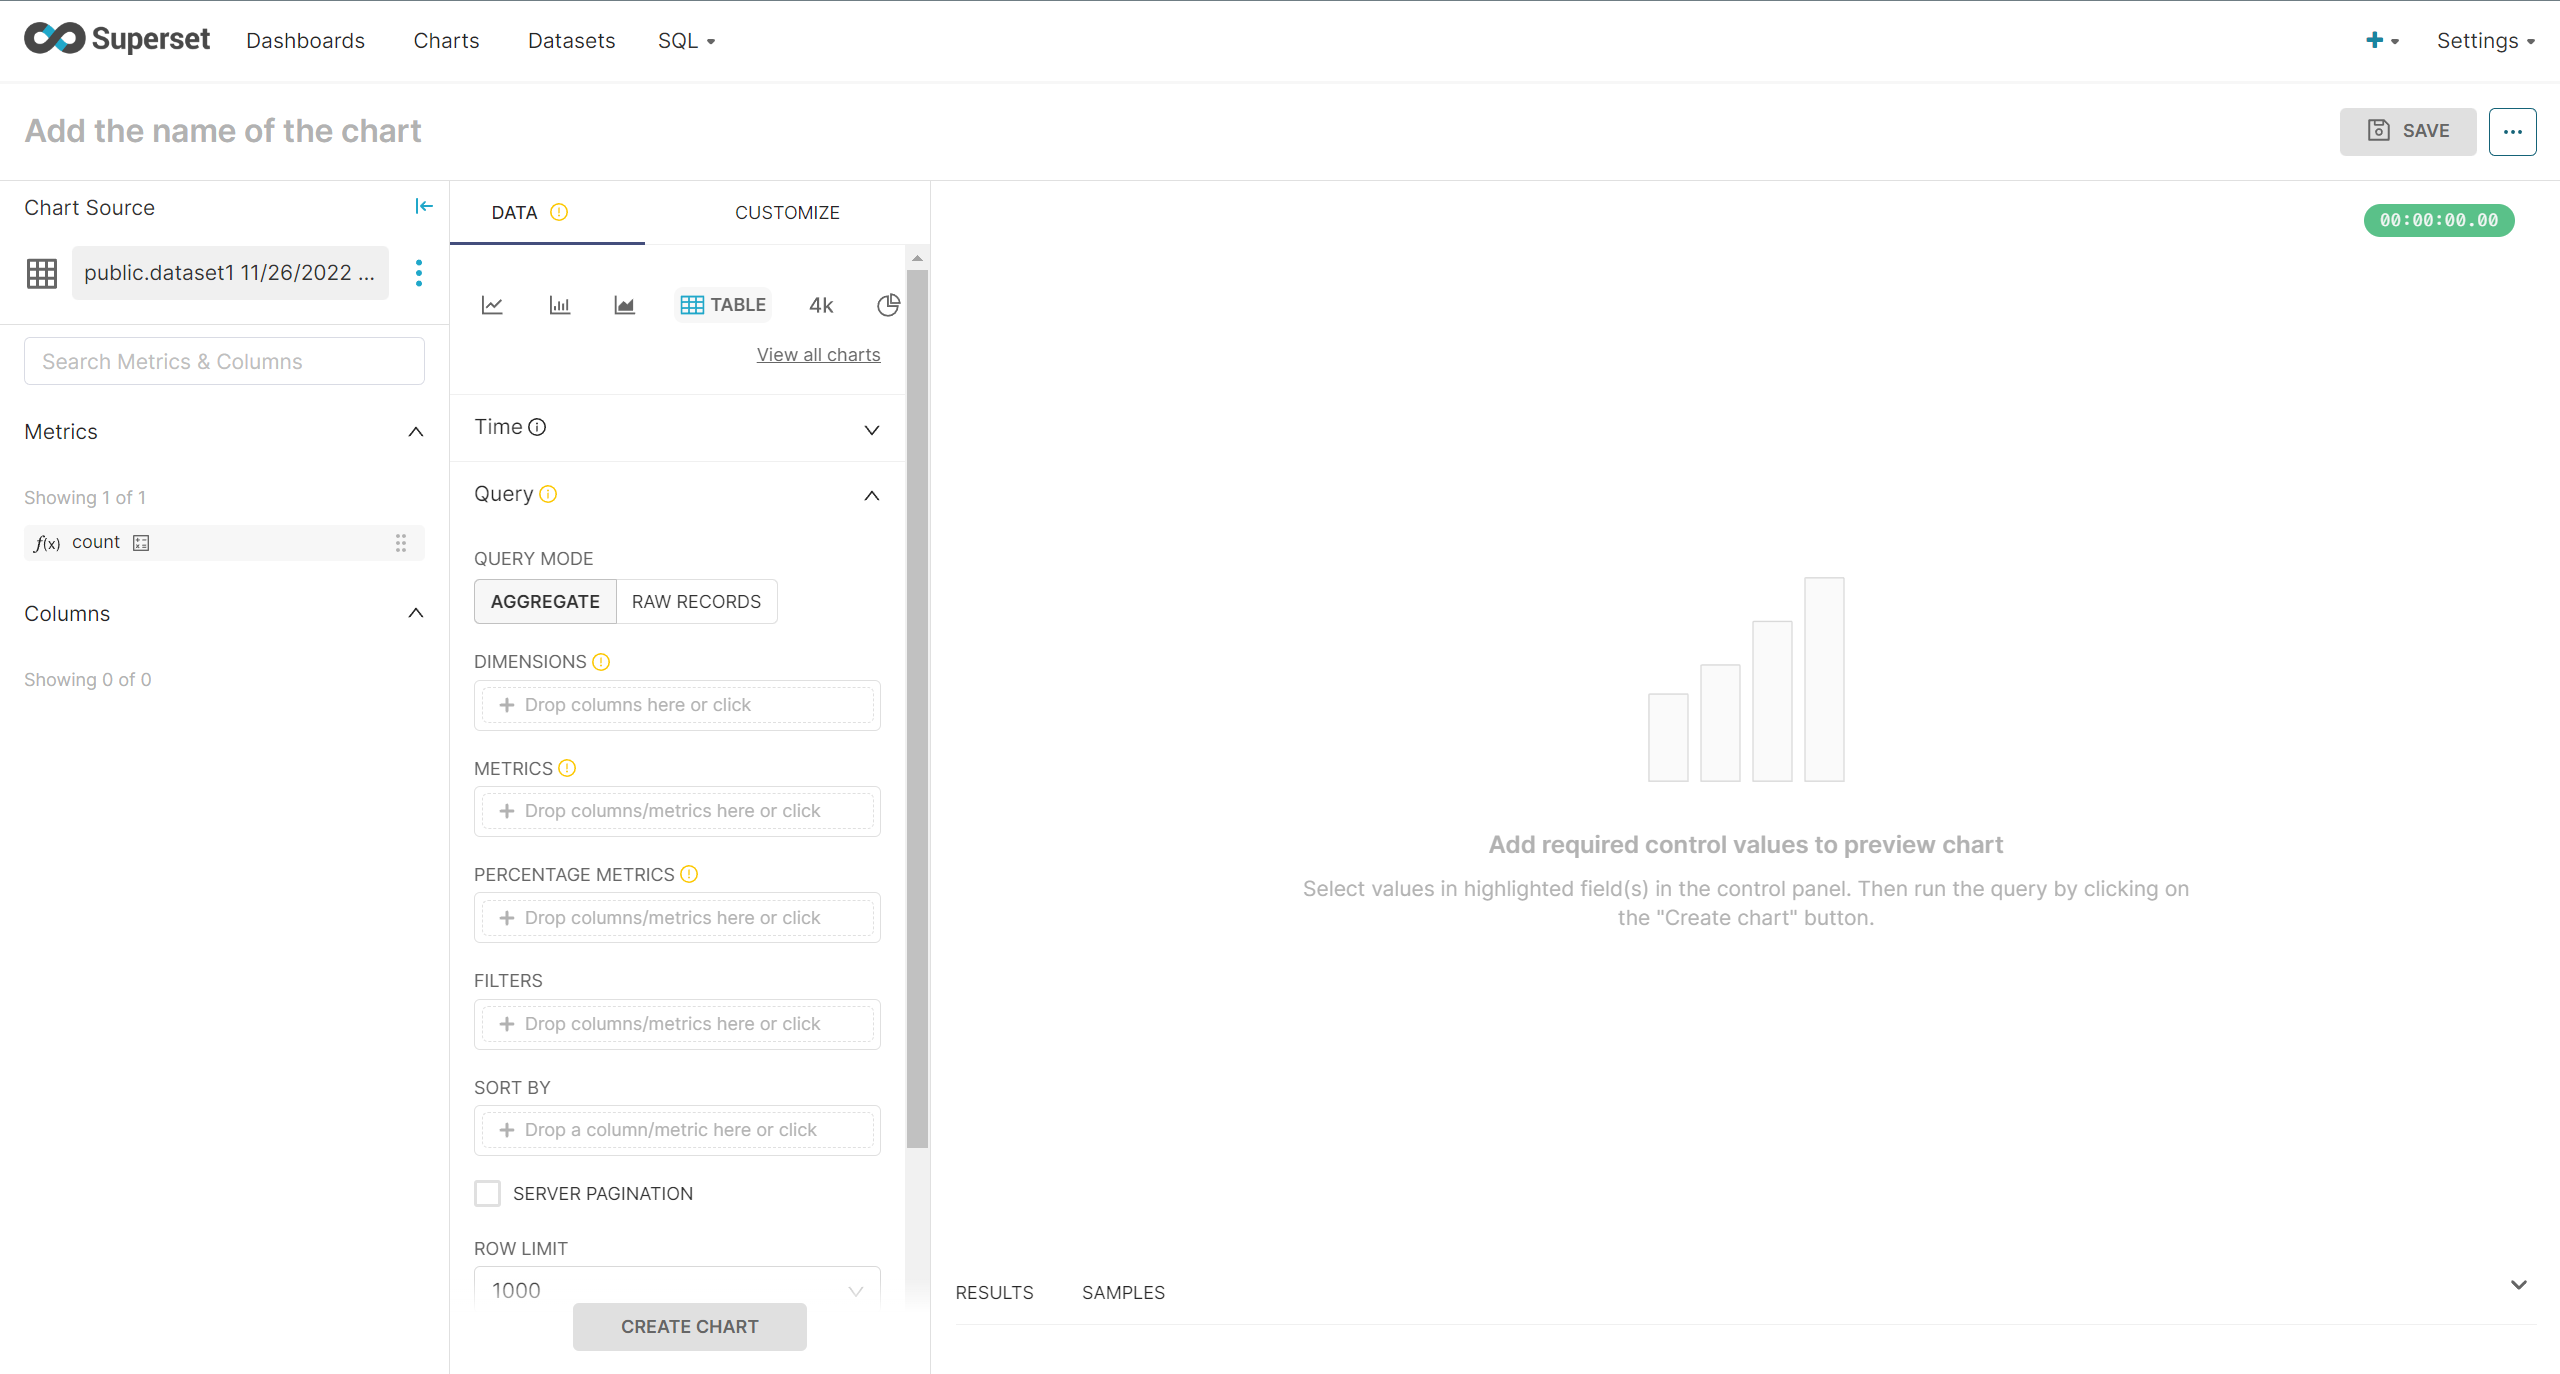Open dataset options three-dot menu
Viewport: 2560px width, 1374px height.
coord(419,273)
